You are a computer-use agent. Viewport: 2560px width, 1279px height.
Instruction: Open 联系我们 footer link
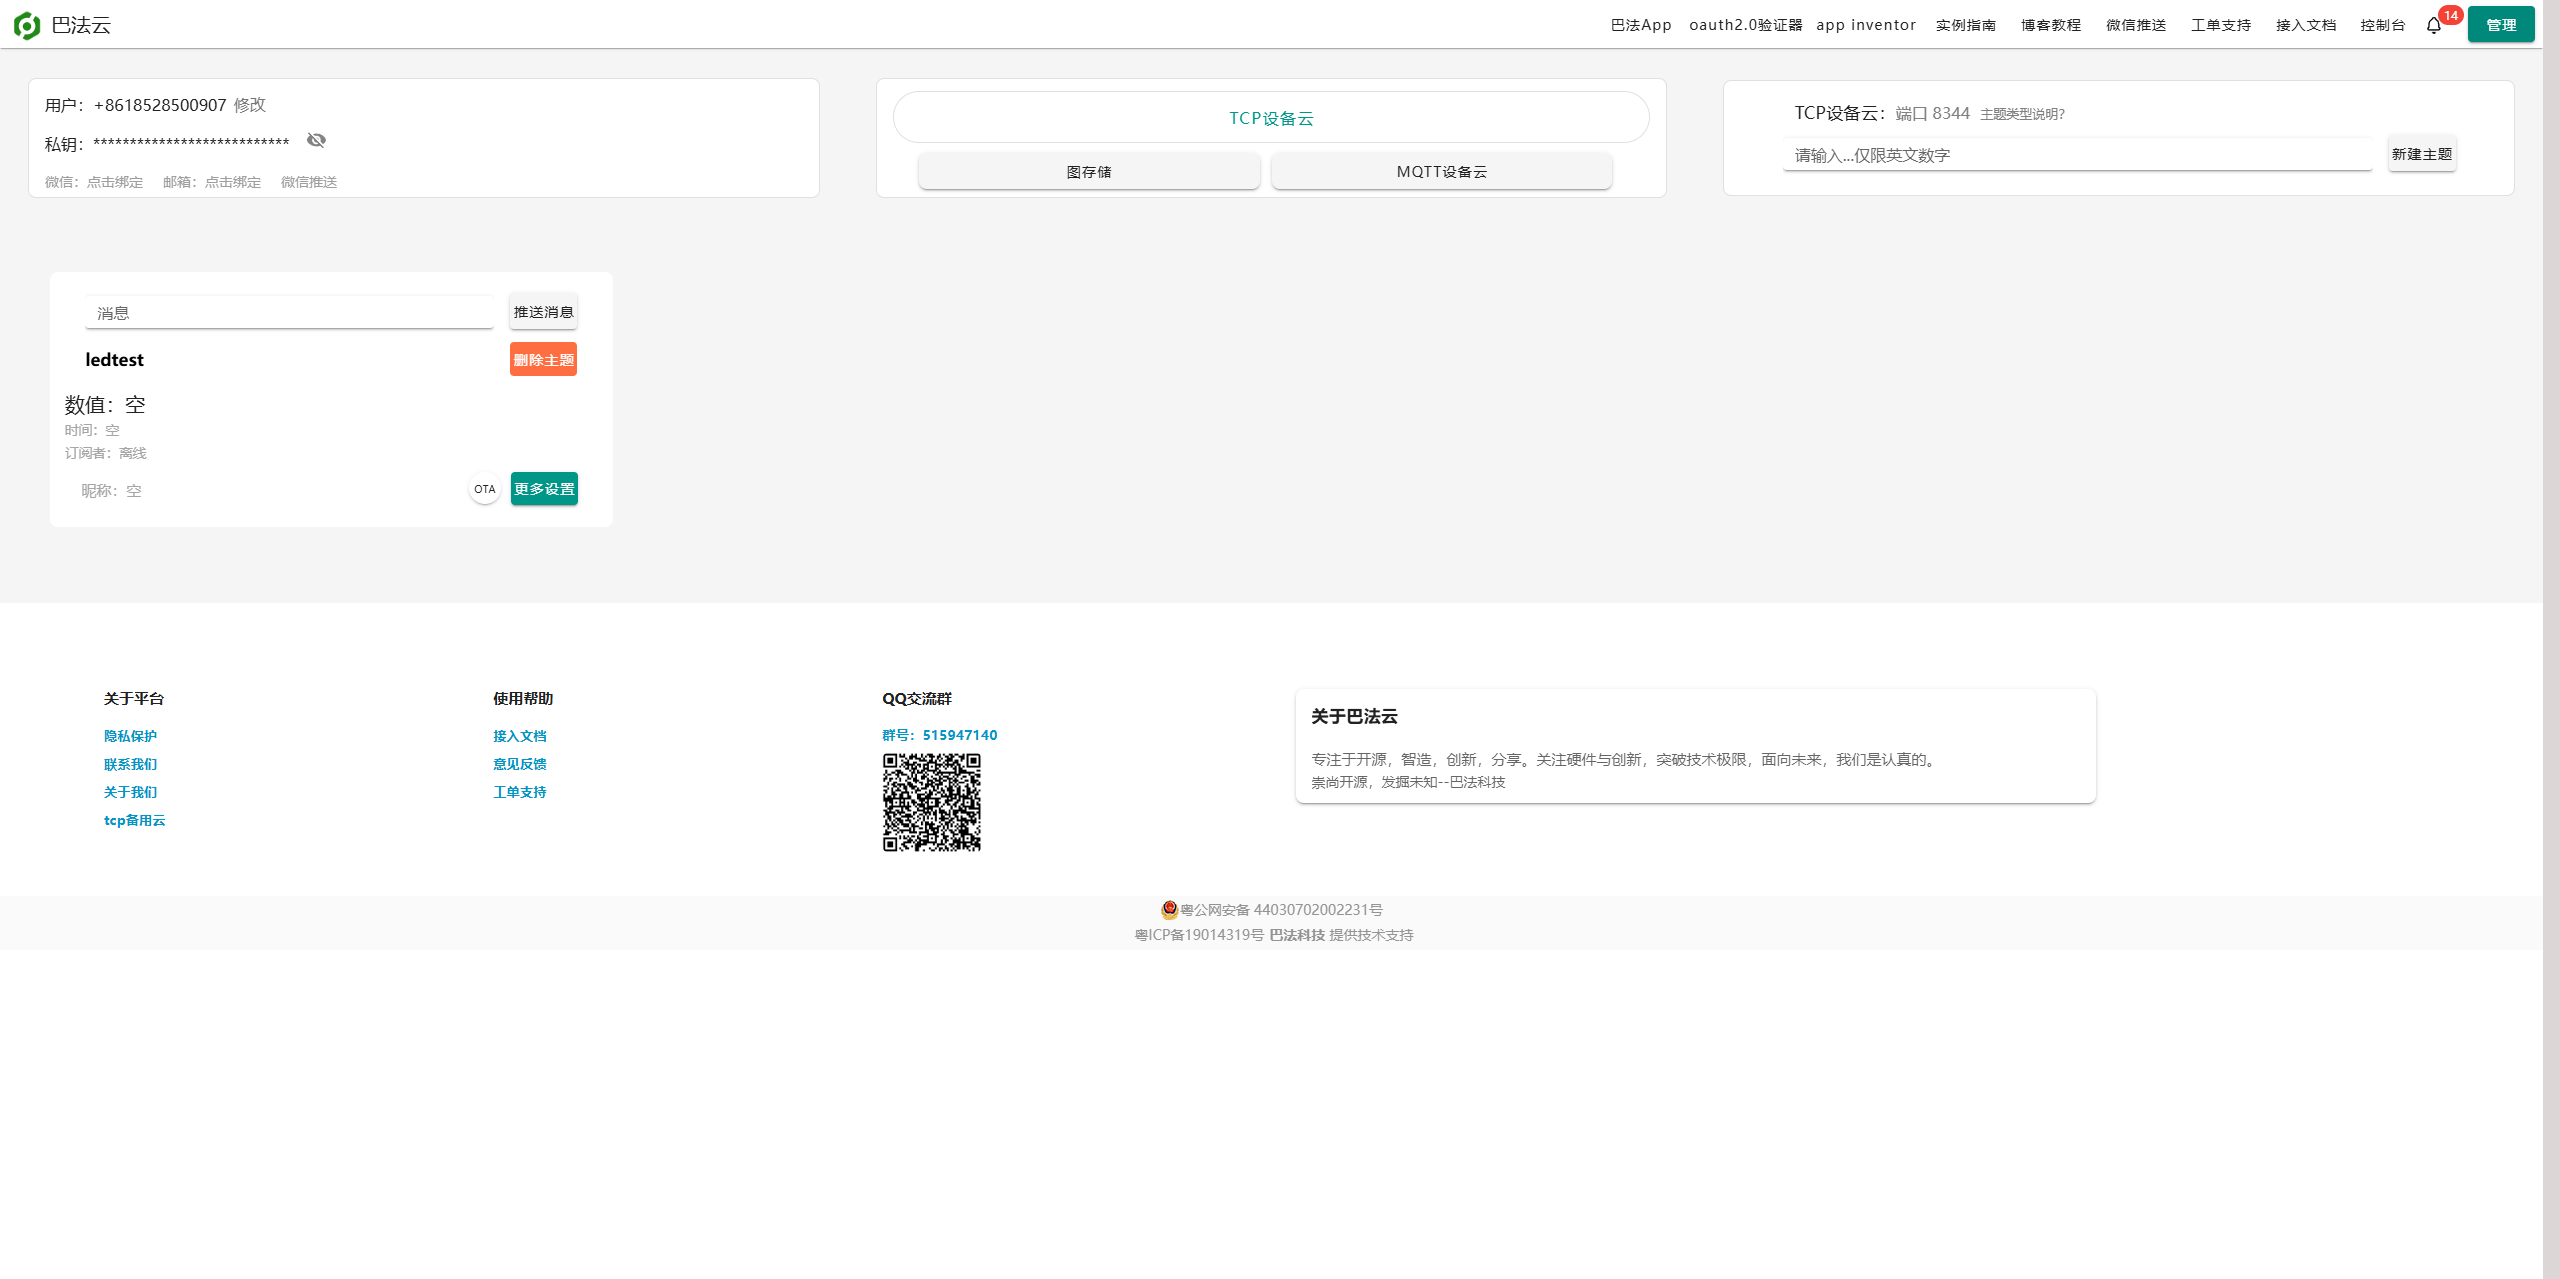click(x=131, y=764)
